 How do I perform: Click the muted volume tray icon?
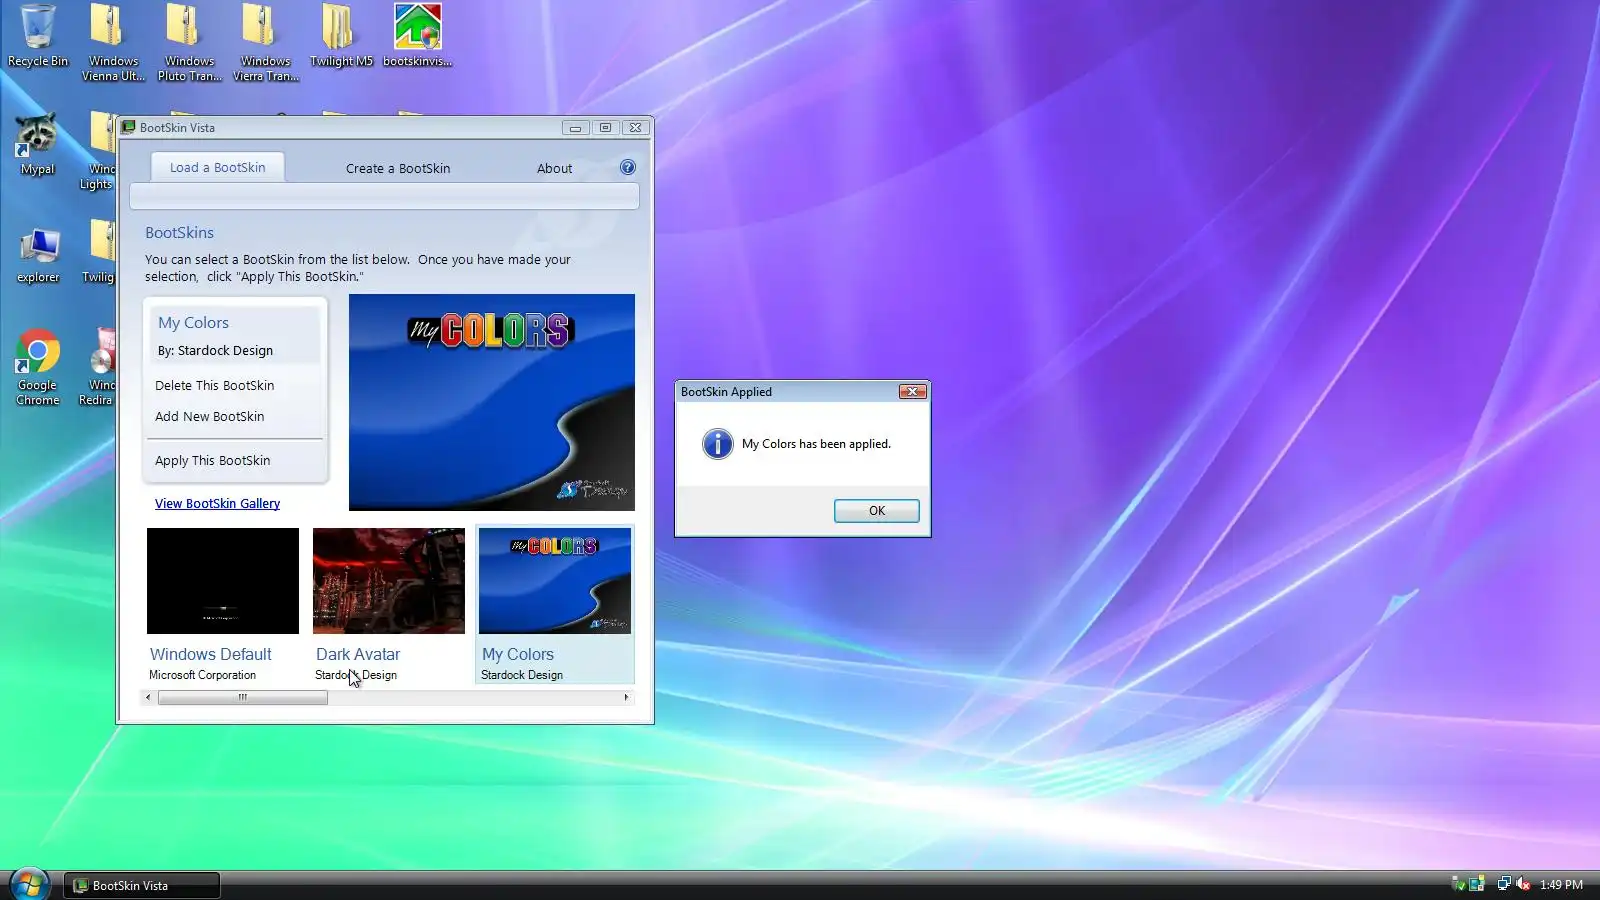coord(1523,884)
